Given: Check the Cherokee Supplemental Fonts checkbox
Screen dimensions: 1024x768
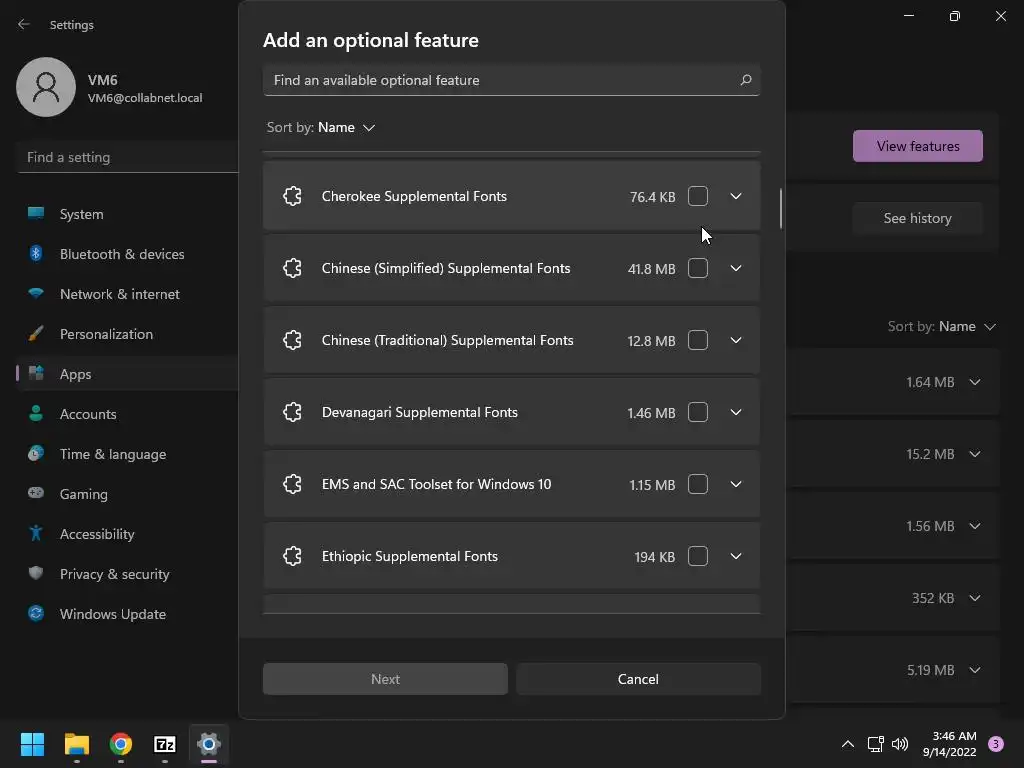Looking at the screenshot, I should point(698,196).
